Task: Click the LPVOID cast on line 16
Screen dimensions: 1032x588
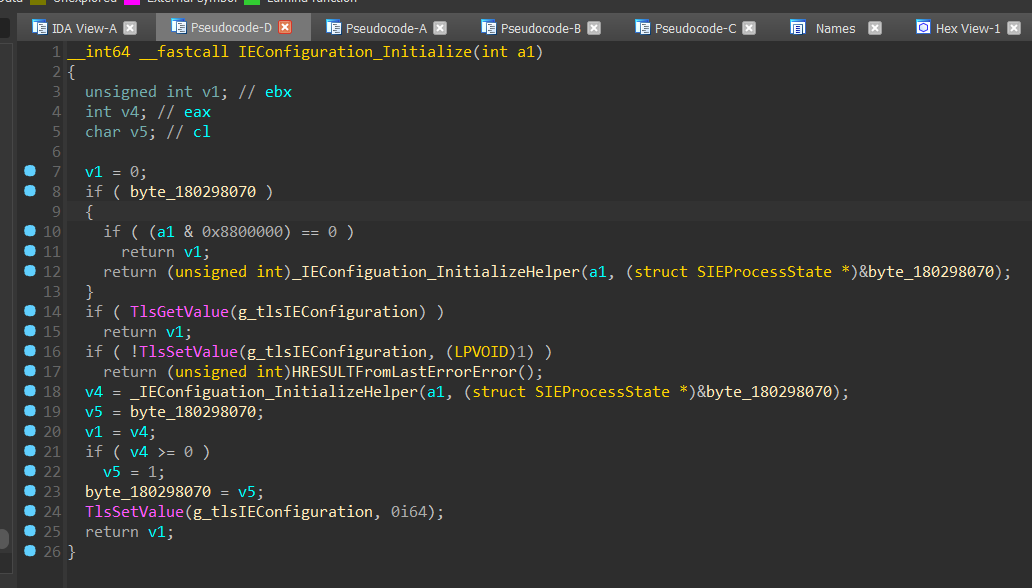Action: click(x=481, y=352)
